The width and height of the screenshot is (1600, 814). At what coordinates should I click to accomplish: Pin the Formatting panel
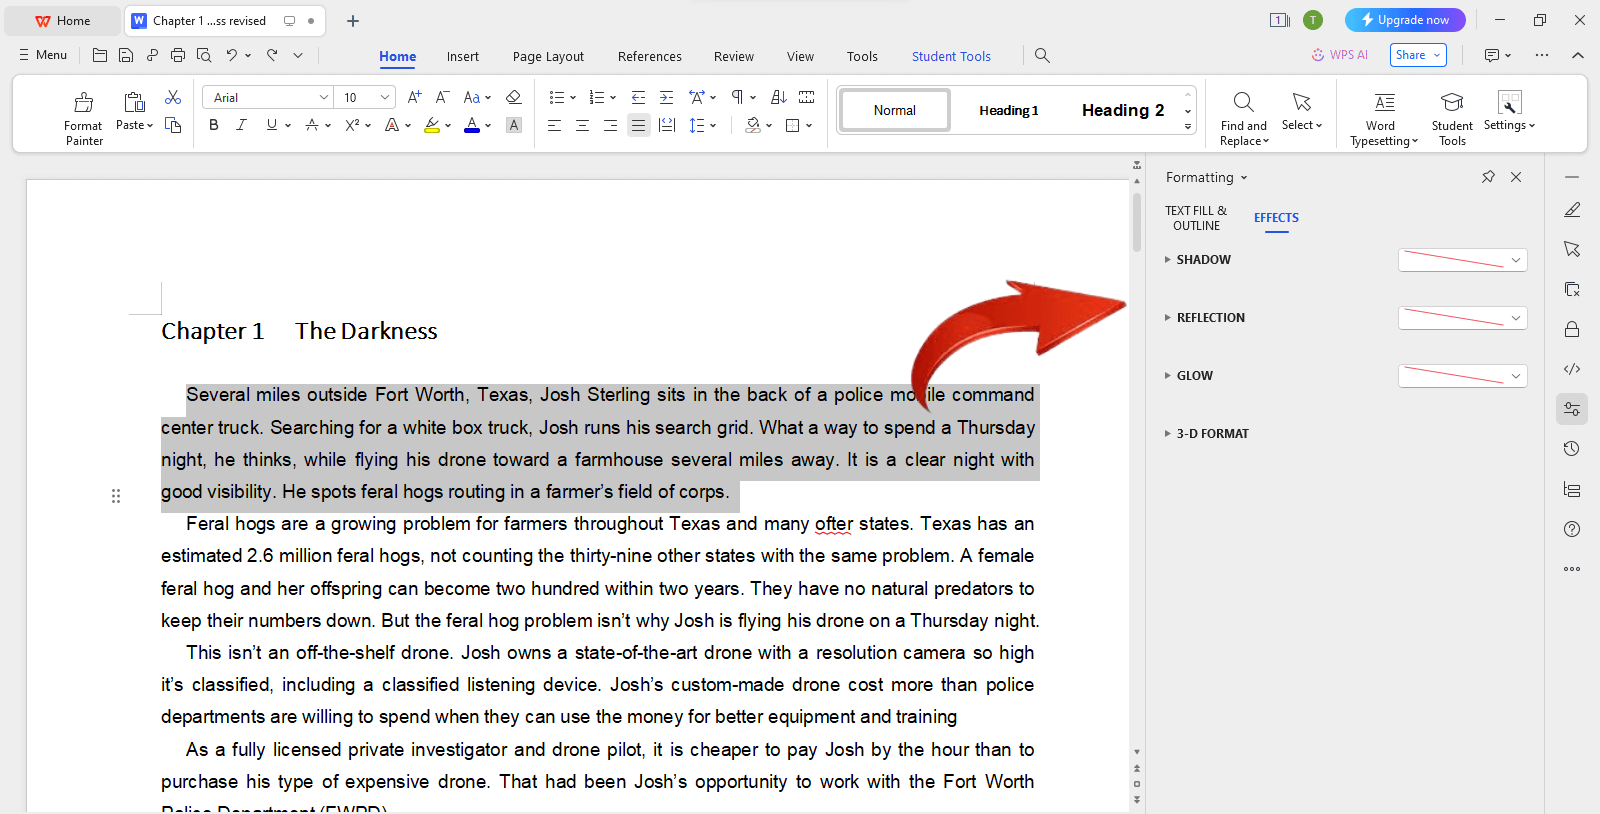1488,177
